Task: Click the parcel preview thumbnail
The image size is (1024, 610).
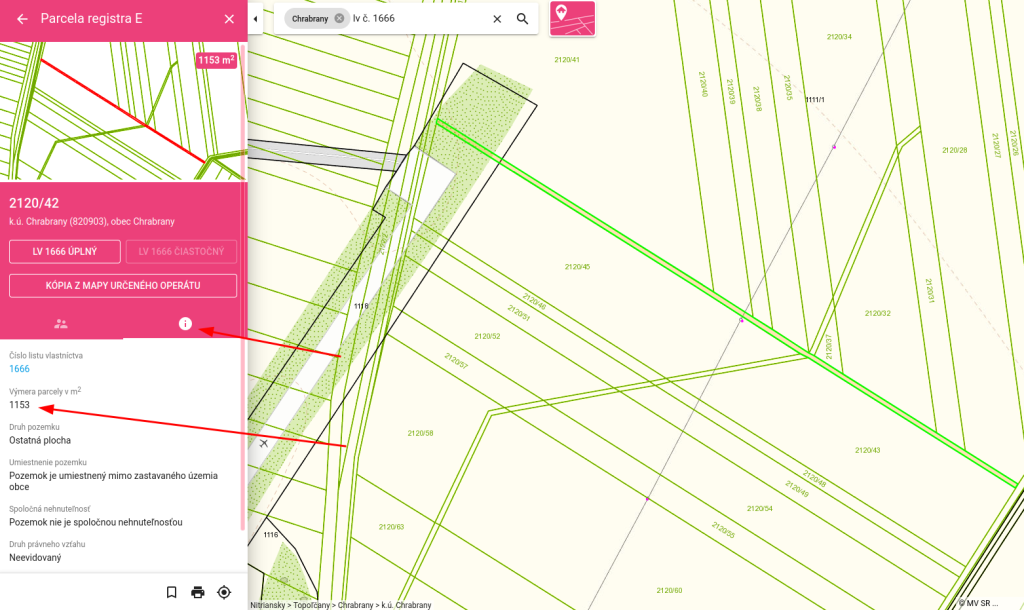Action: tap(110, 112)
